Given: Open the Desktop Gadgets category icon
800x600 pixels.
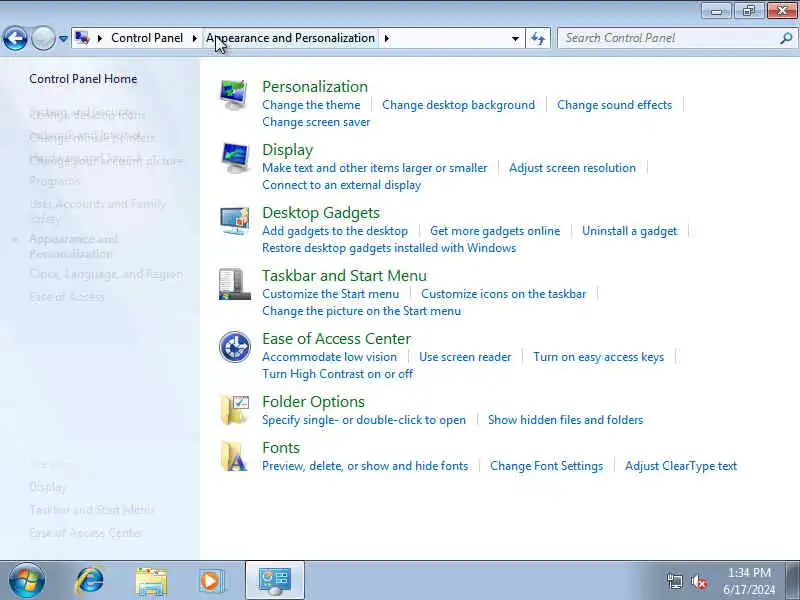Looking at the screenshot, I should click(x=235, y=220).
